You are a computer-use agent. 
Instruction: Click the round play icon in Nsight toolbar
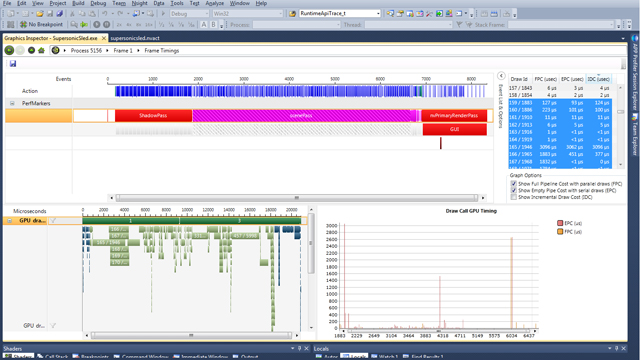96,24
